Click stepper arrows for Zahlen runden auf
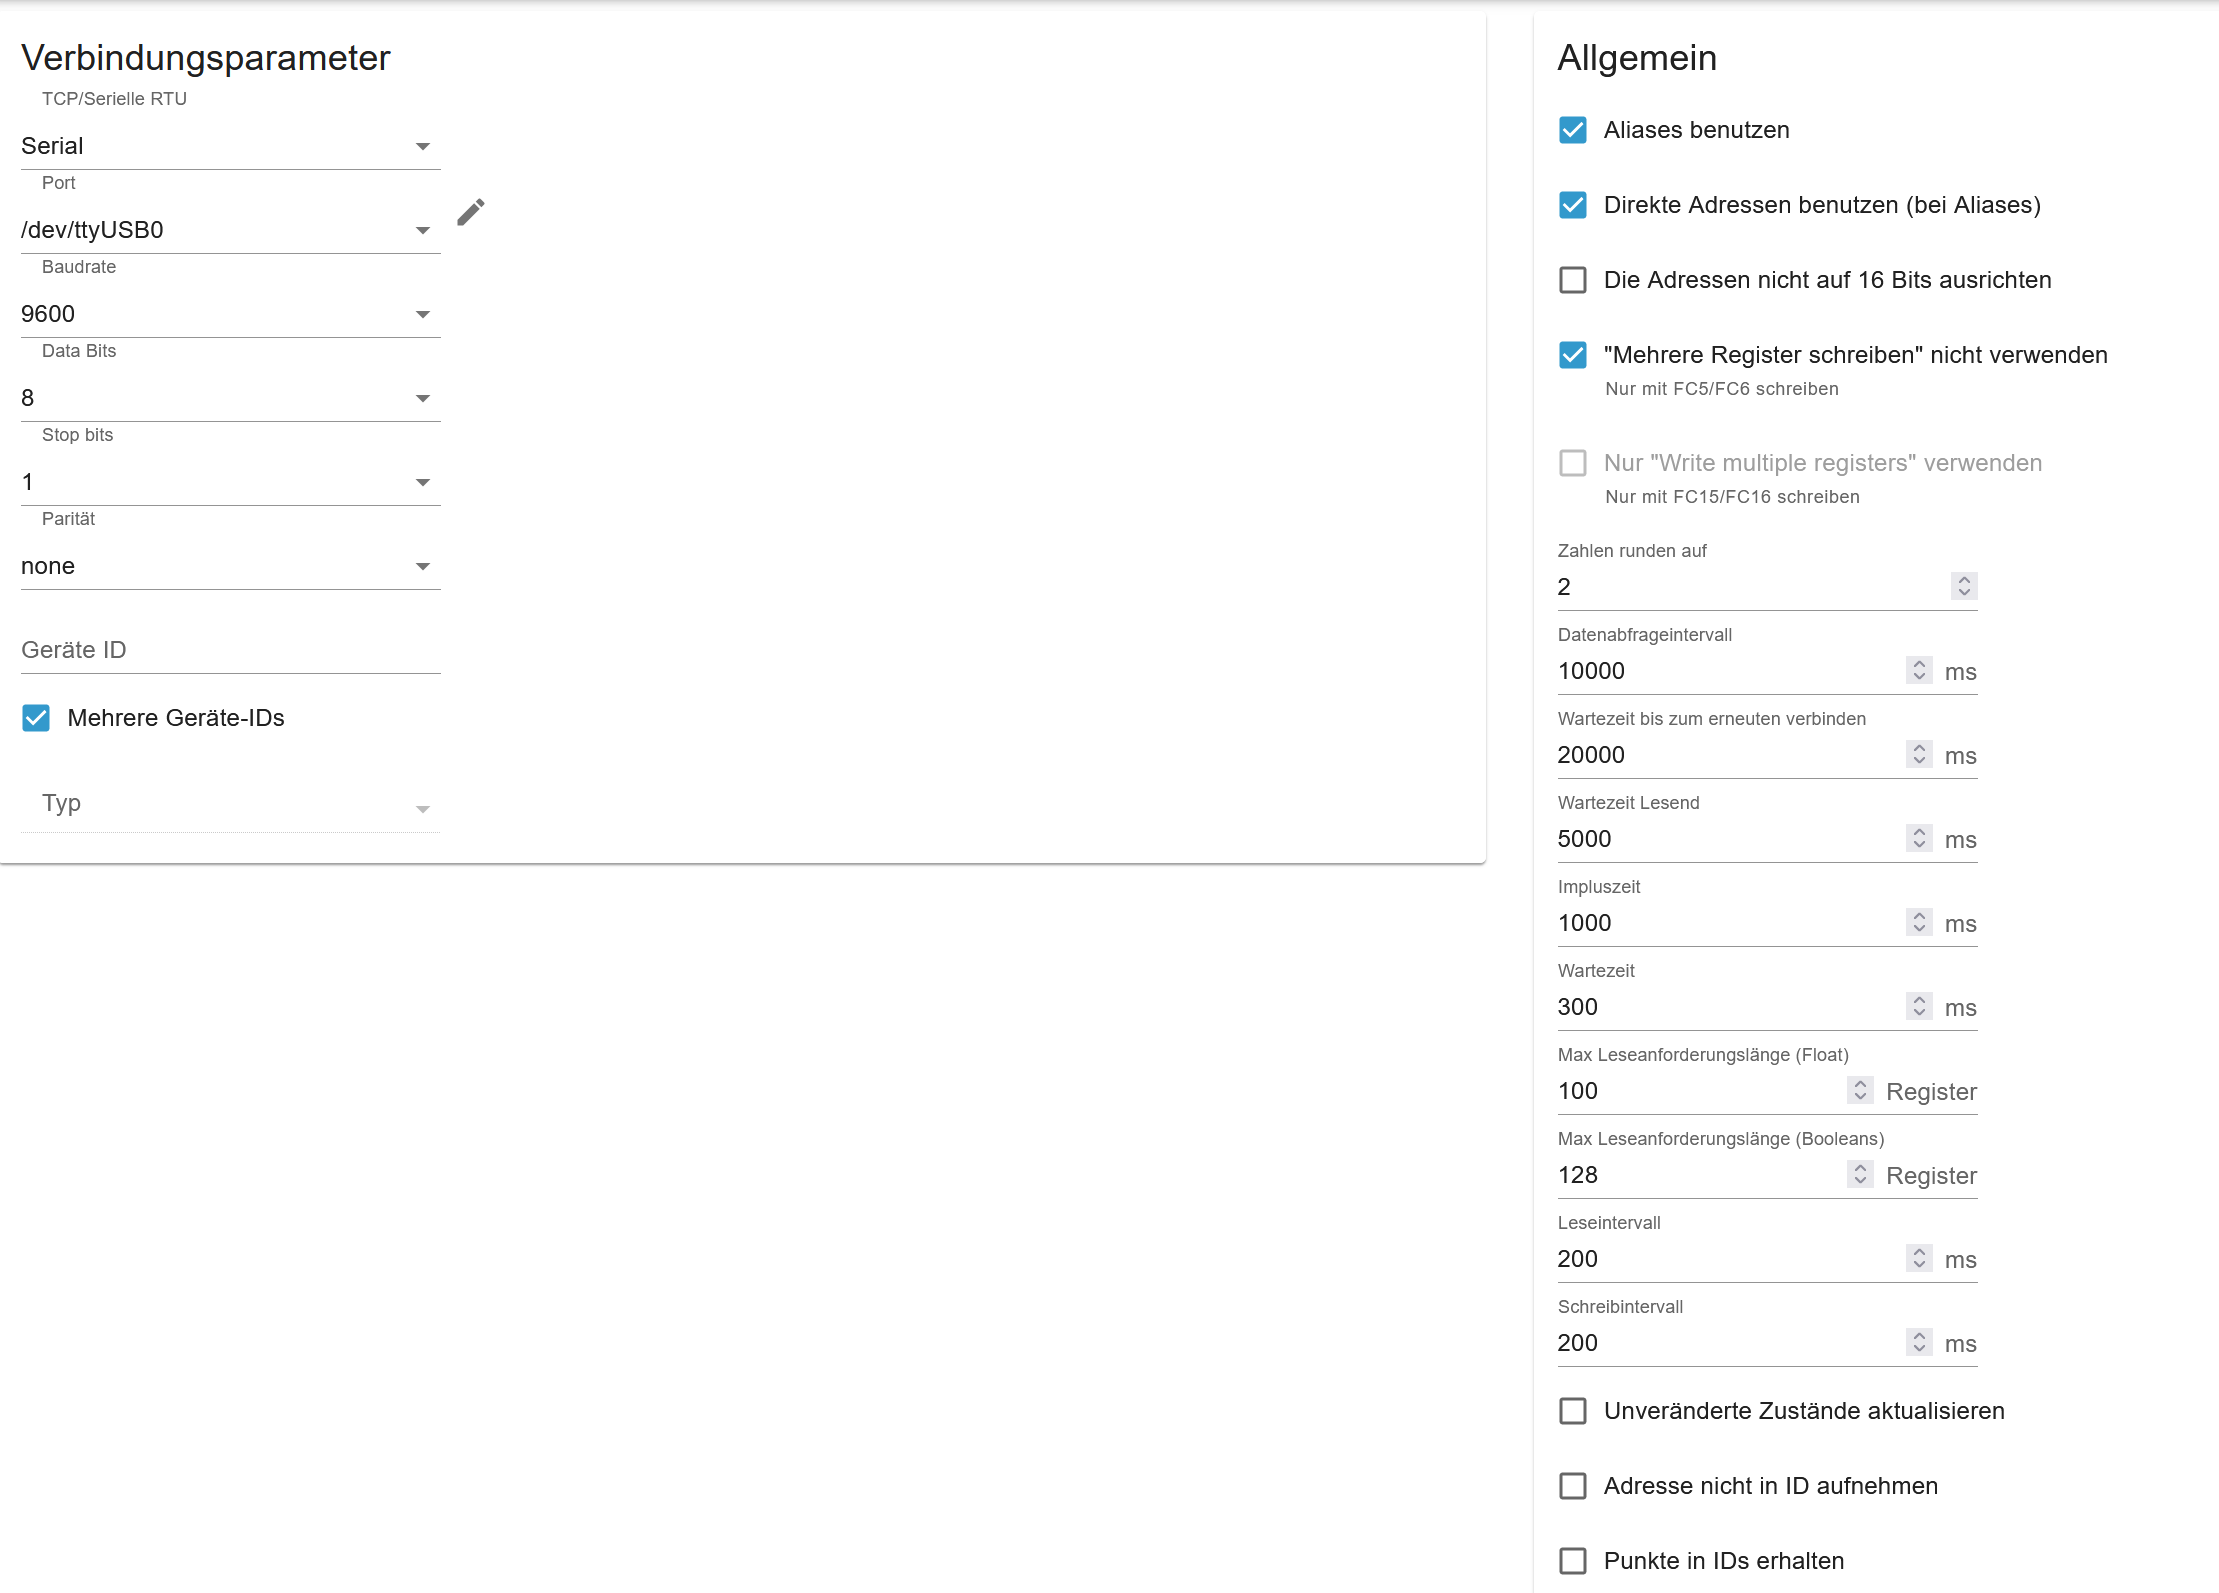The width and height of the screenshot is (2219, 1593). click(x=1963, y=586)
